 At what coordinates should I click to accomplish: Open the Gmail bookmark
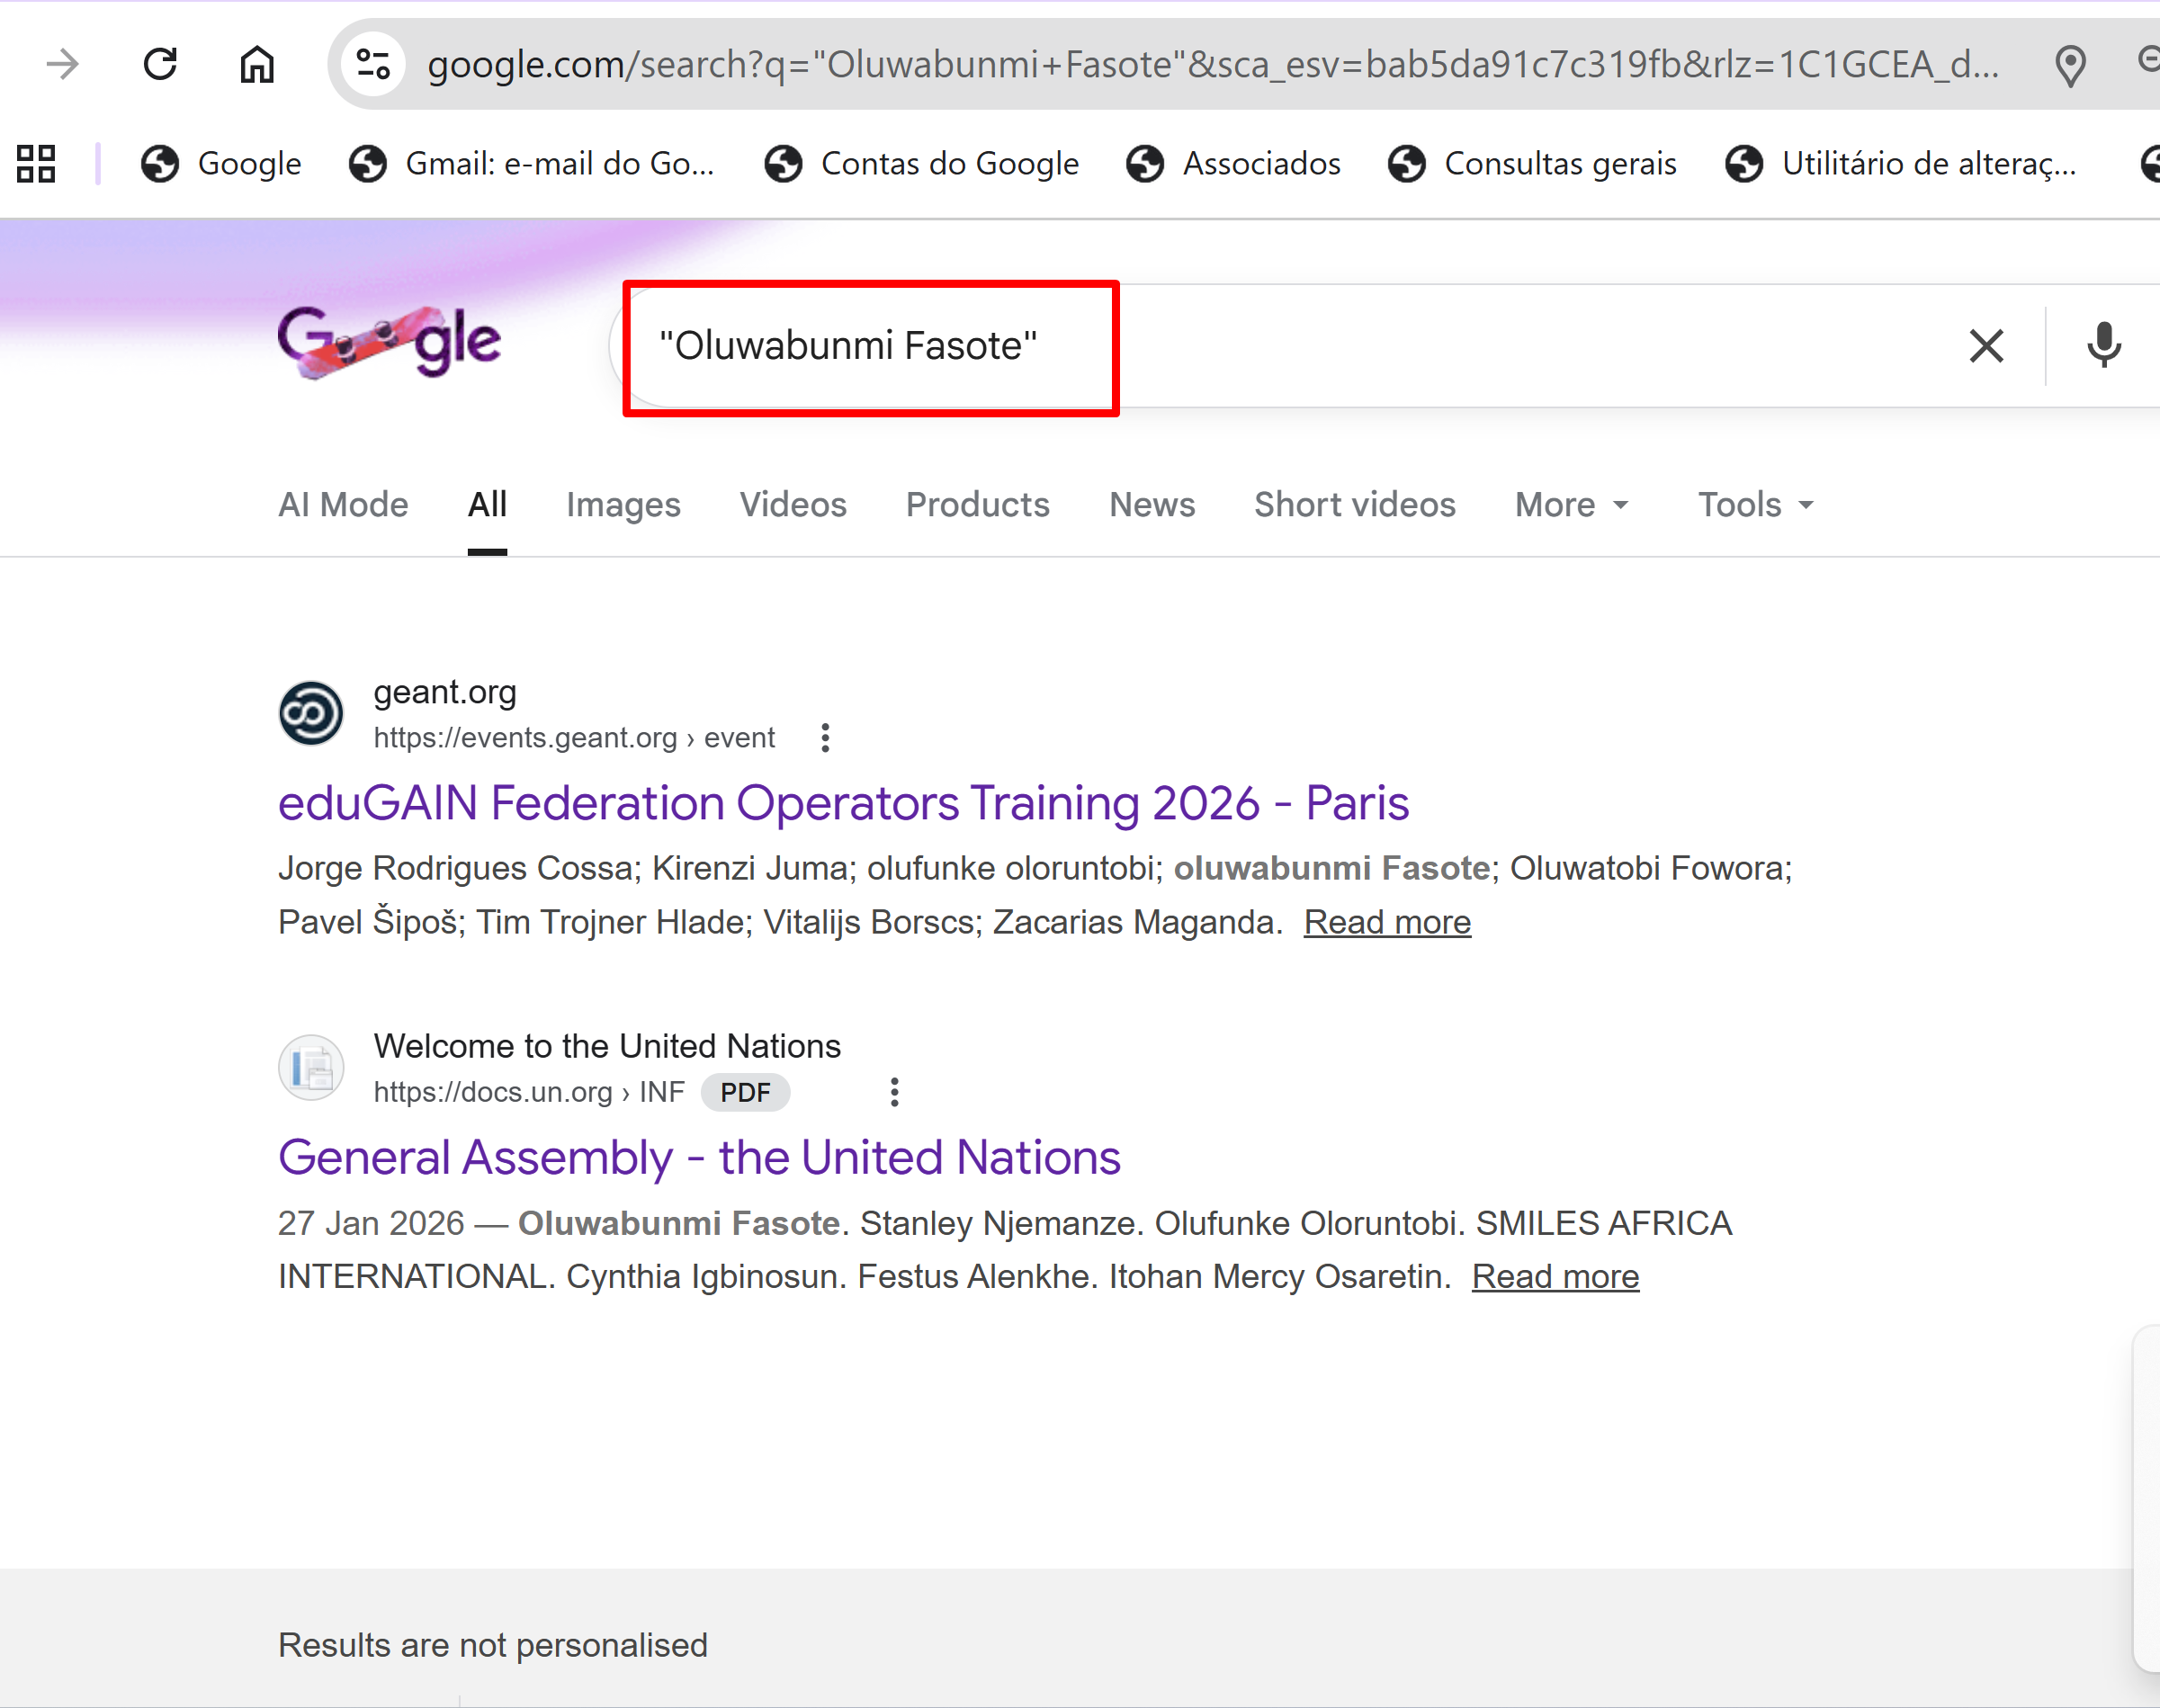[532, 164]
